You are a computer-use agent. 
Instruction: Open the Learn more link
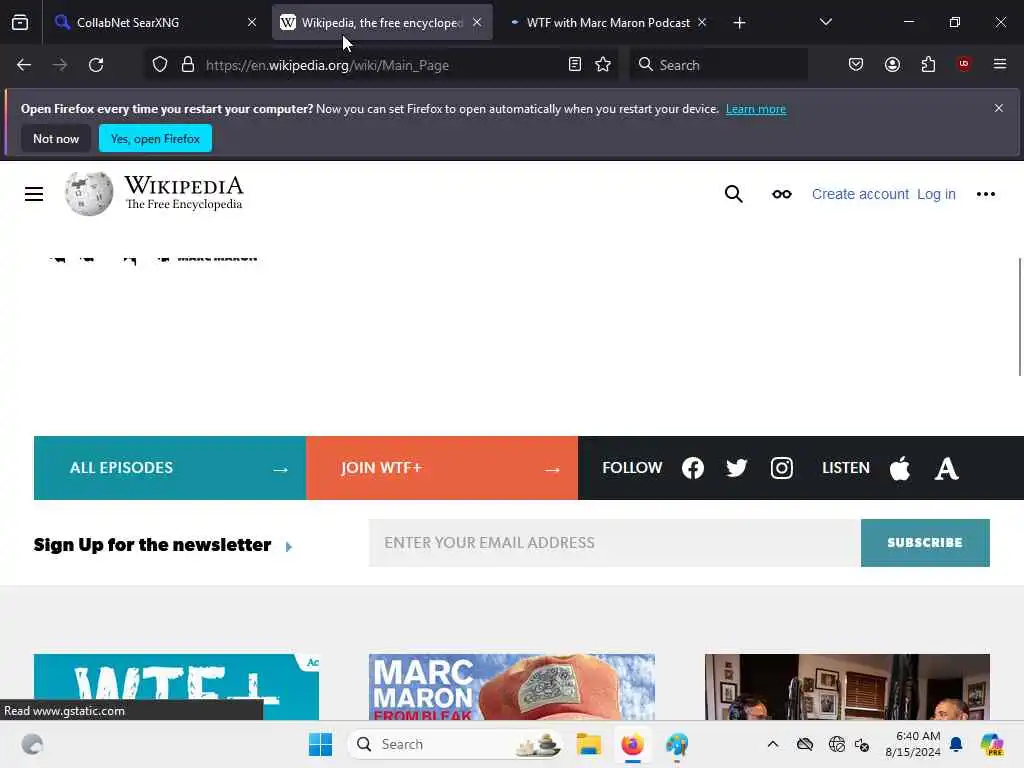pos(756,109)
